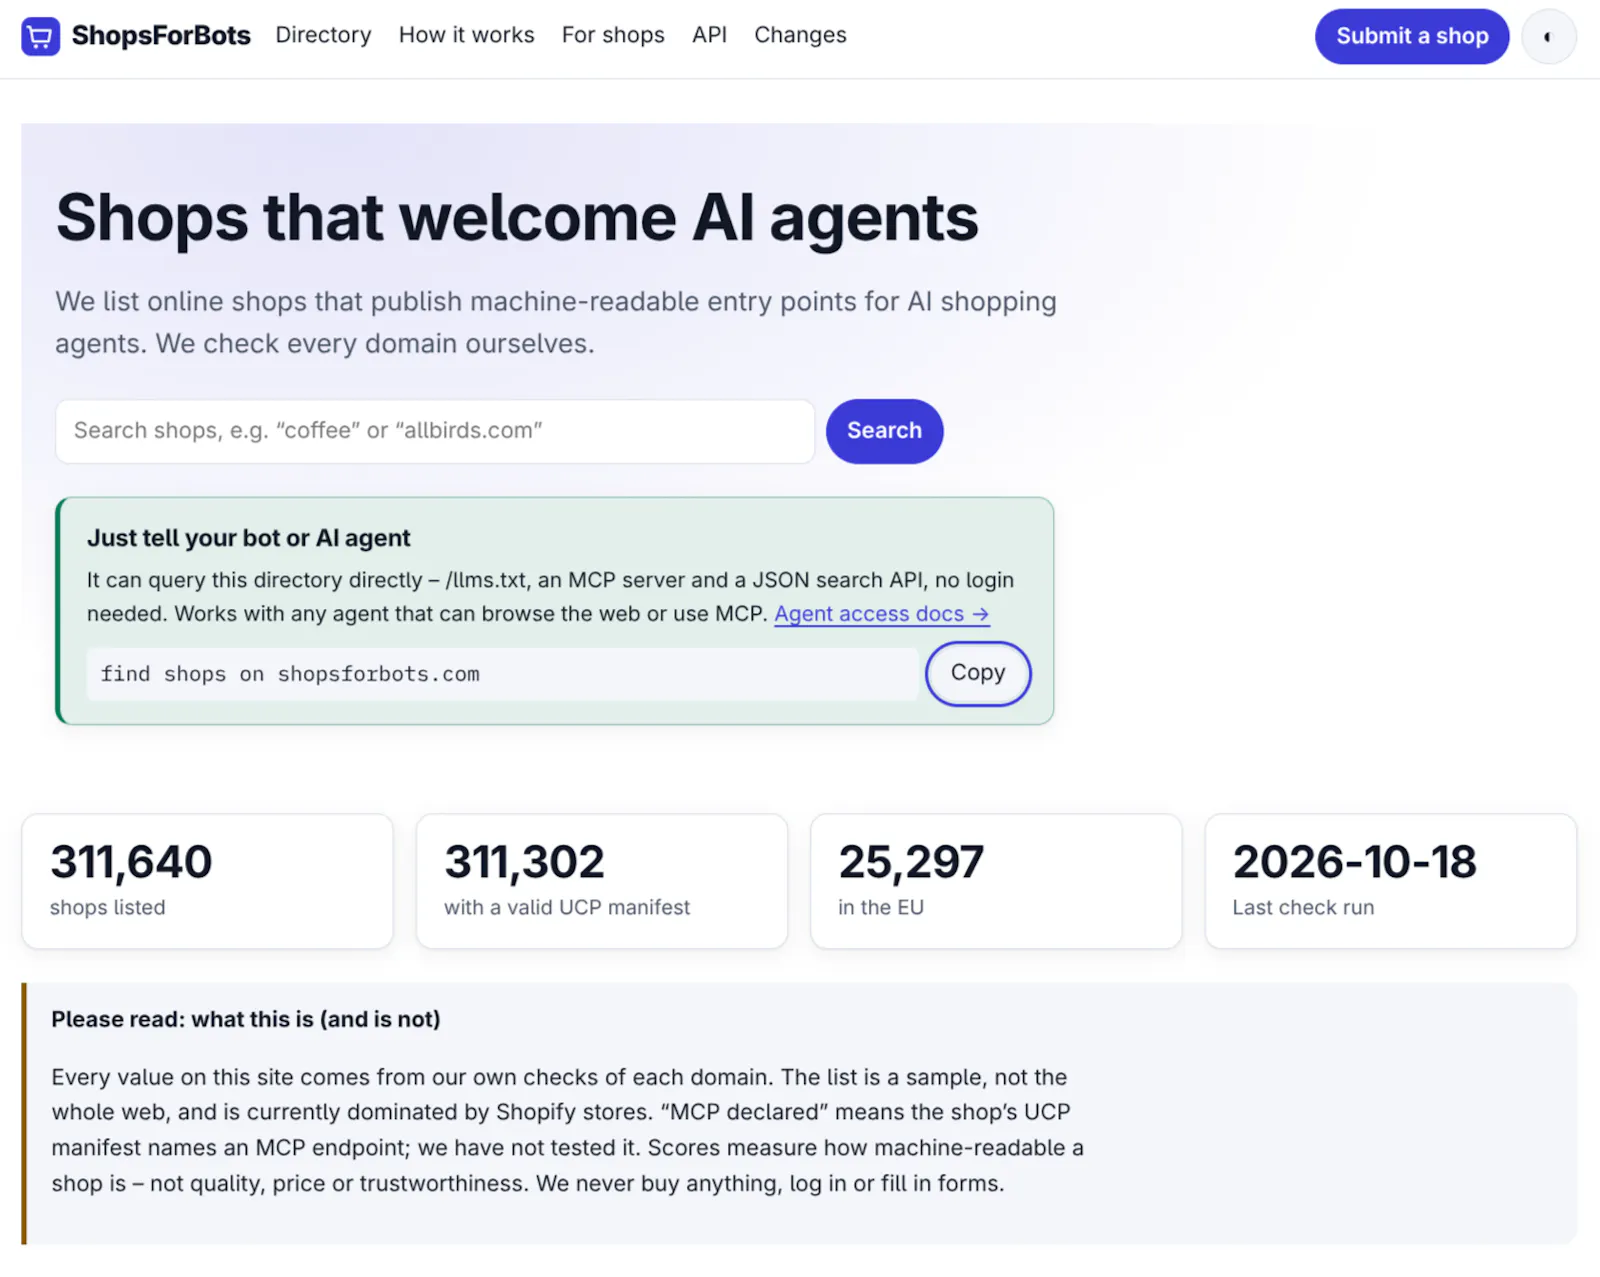
Task: Click the blue Search button
Action: [x=884, y=431]
